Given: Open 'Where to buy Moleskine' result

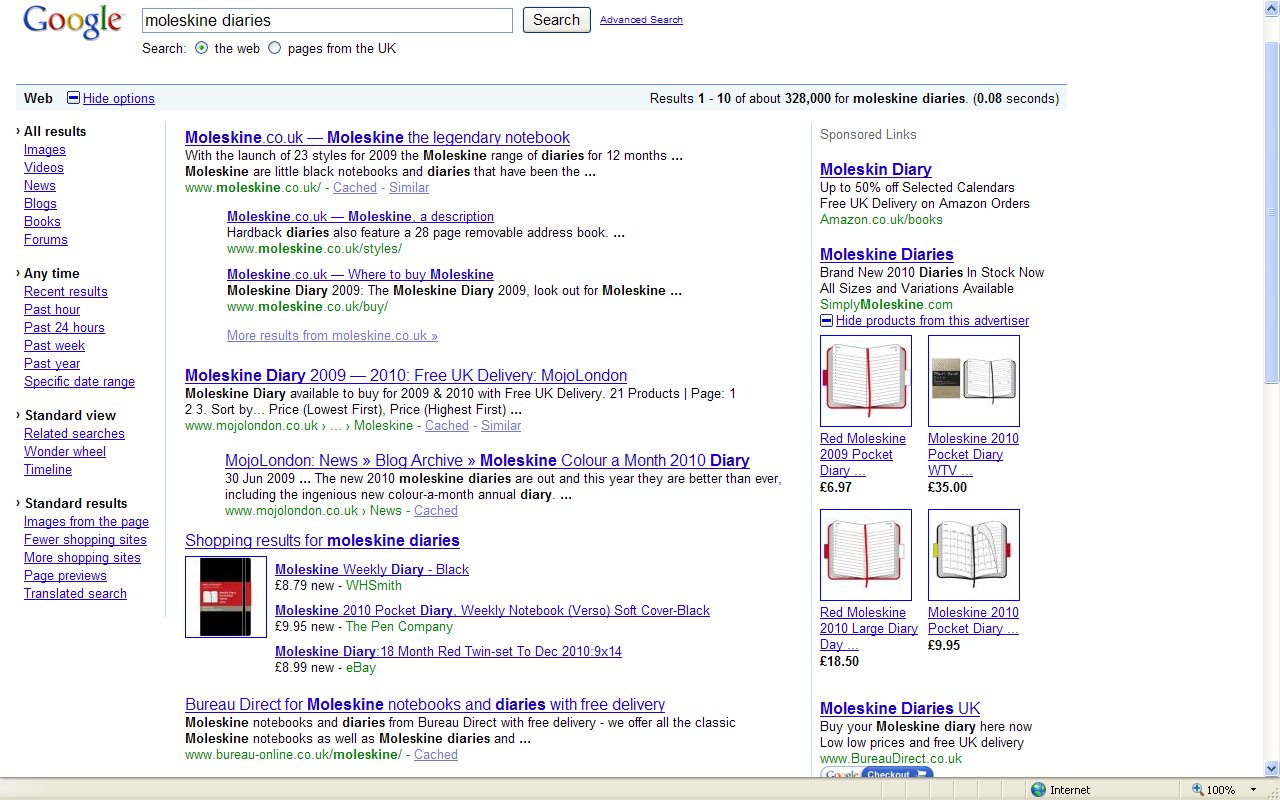Looking at the screenshot, I should coord(360,275).
